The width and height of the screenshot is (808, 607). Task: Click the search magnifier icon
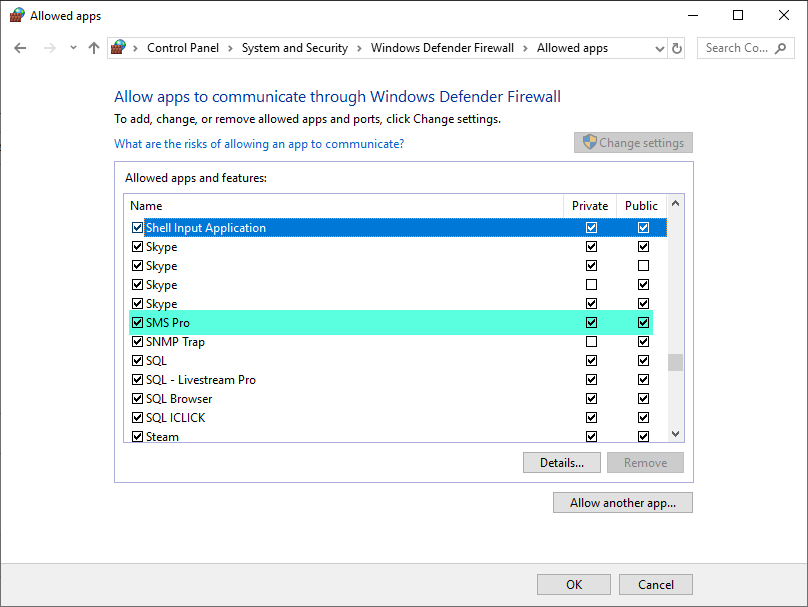[781, 48]
